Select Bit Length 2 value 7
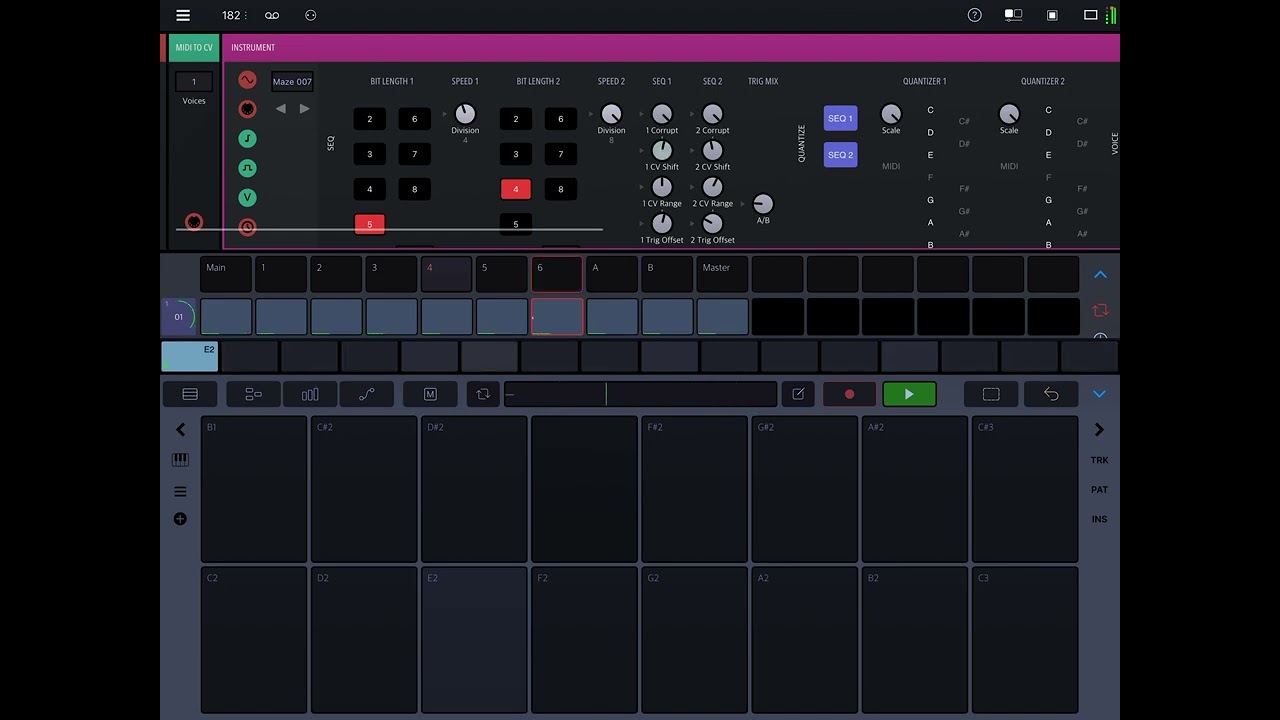 (560, 154)
